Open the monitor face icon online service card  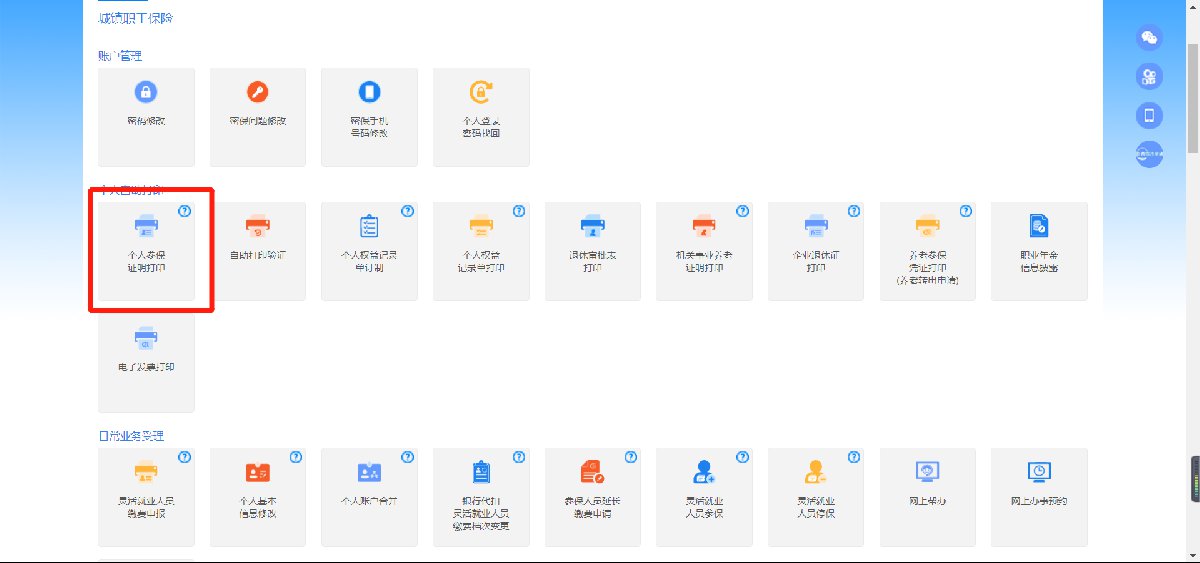pos(928,497)
